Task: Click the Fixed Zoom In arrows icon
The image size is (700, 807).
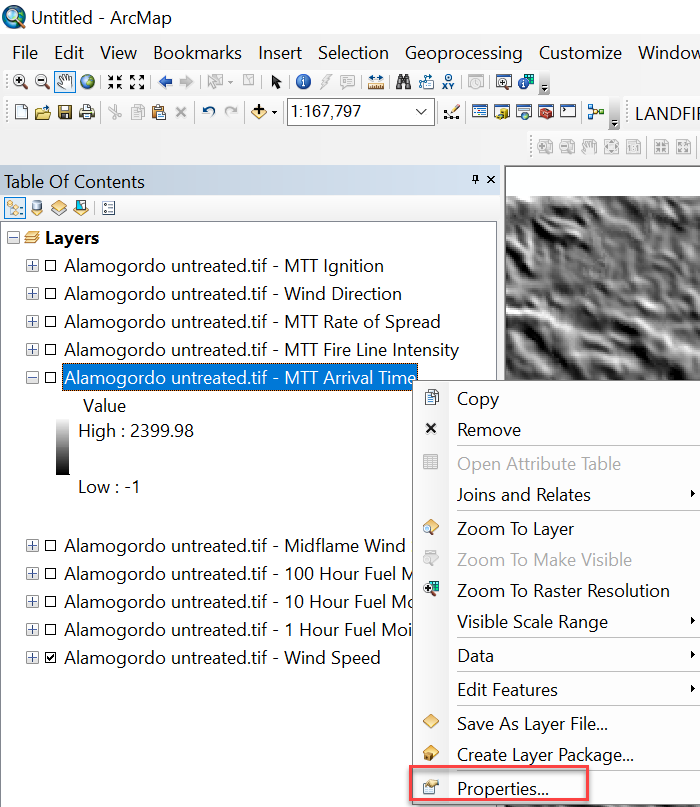Action: pos(115,81)
